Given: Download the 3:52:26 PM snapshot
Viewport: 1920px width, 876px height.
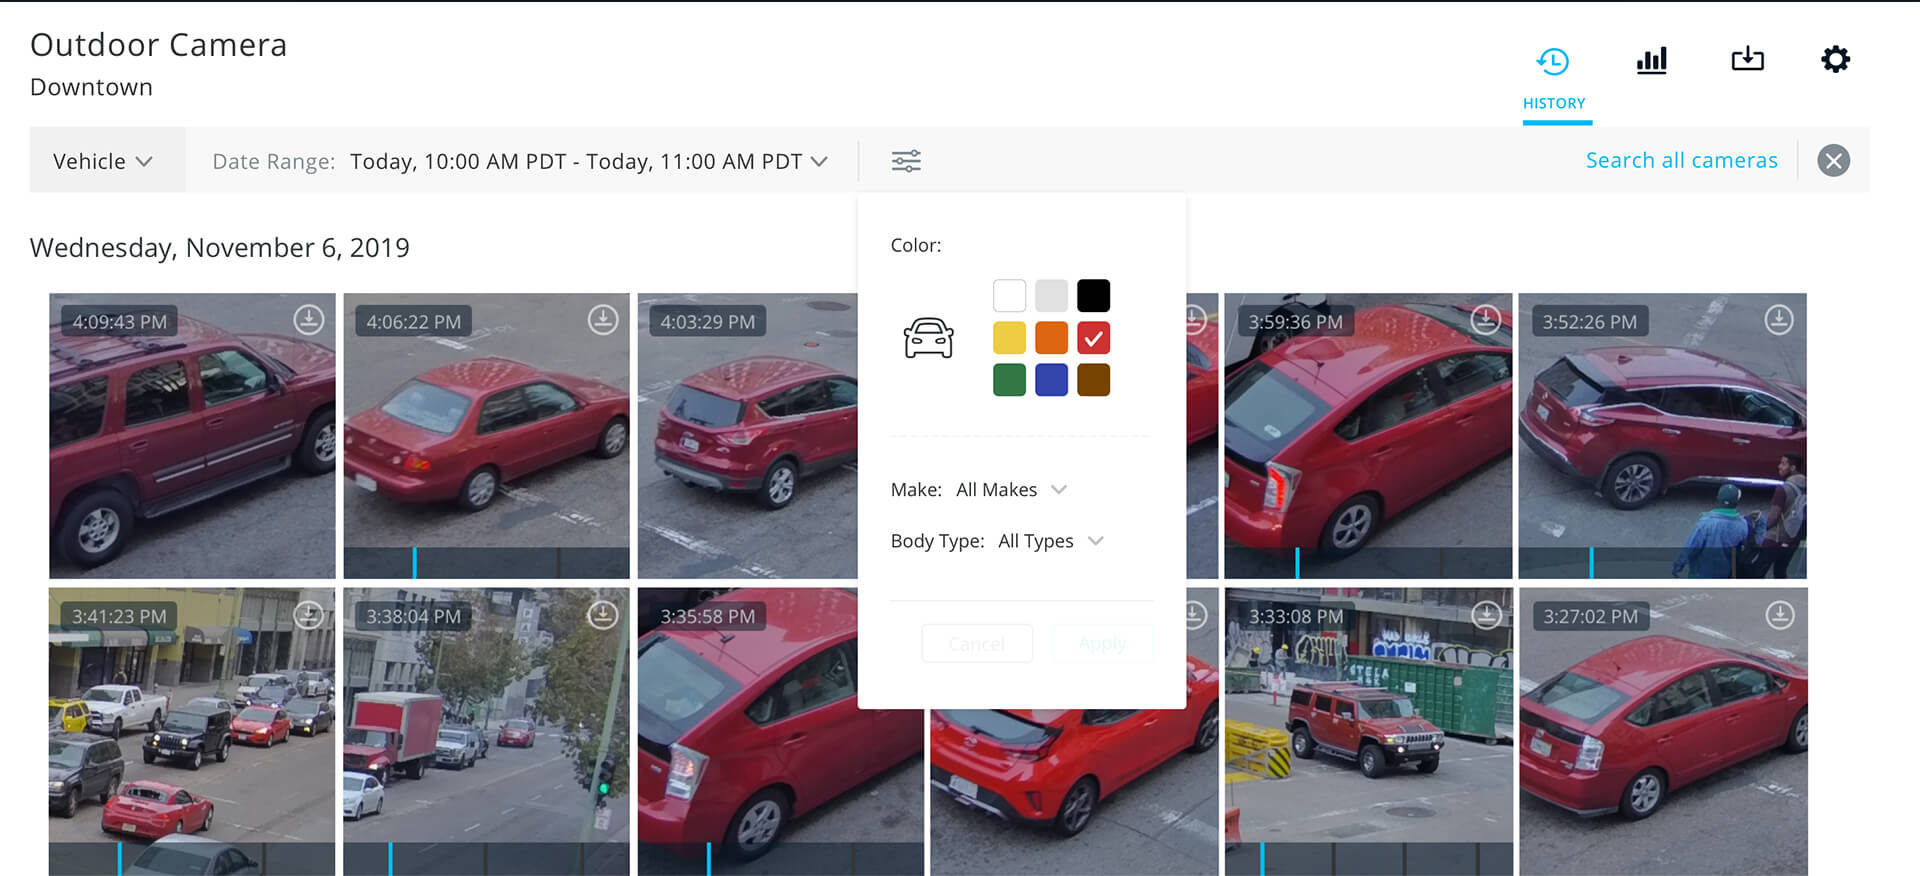Looking at the screenshot, I should (x=1779, y=320).
